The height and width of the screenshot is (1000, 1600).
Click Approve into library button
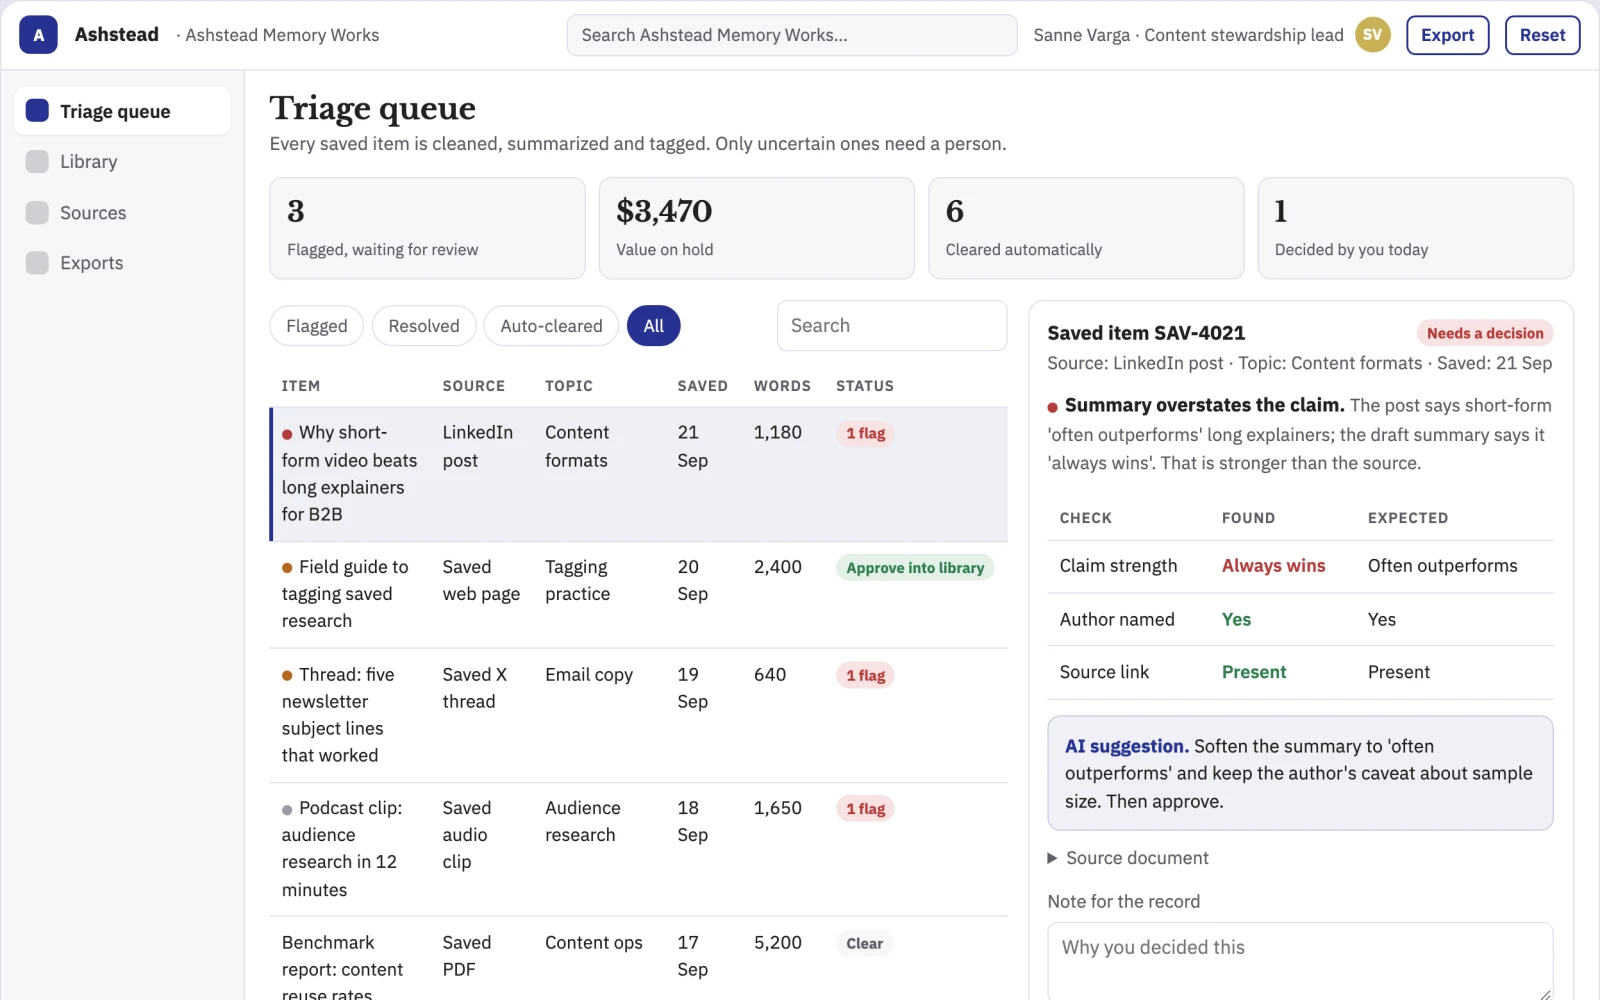coord(915,568)
